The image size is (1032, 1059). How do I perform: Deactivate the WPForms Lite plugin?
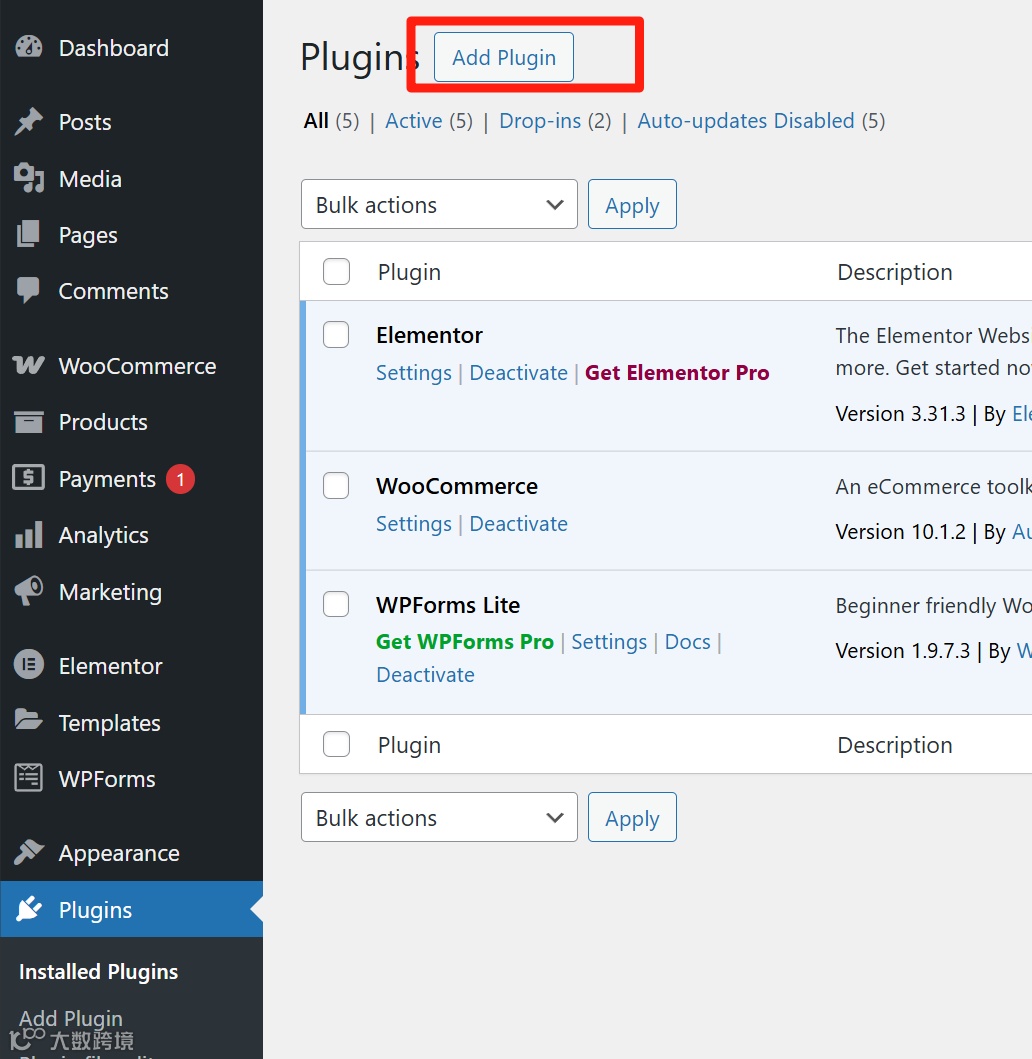click(425, 675)
